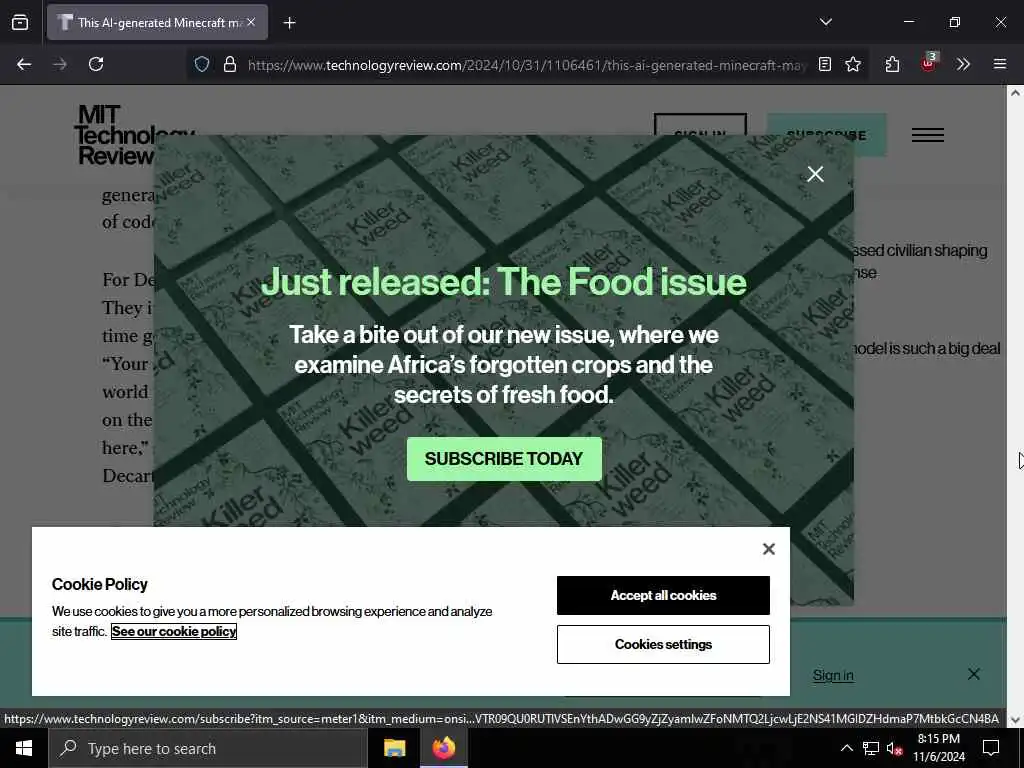Close the Food issue promotional popup
Image resolution: width=1024 pixels, height=768 pixels.
815,174
